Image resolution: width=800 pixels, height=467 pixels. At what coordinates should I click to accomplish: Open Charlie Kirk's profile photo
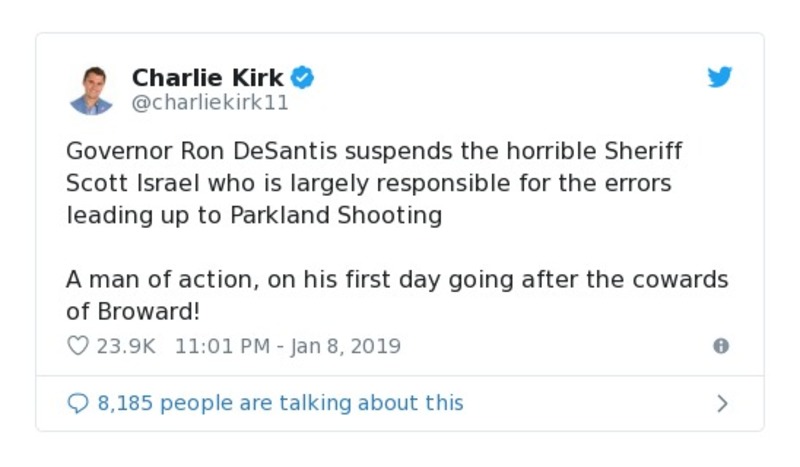[x=92, y=90]
